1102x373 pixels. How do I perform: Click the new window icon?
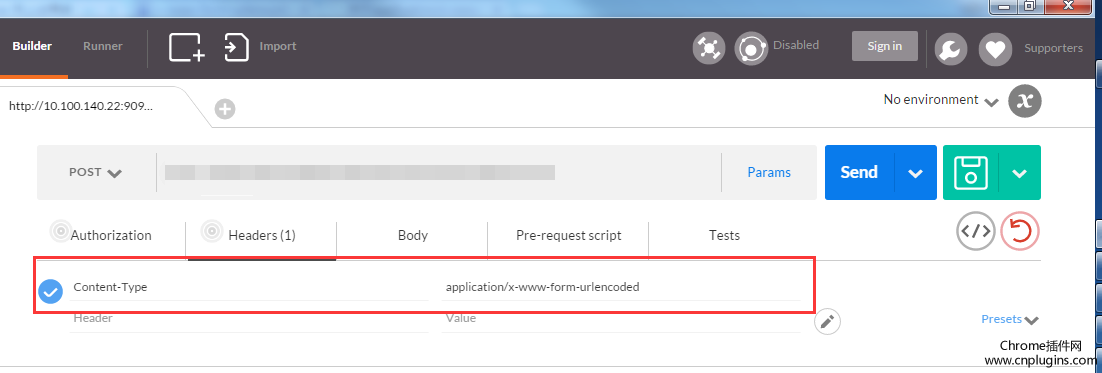coord(187,47)
